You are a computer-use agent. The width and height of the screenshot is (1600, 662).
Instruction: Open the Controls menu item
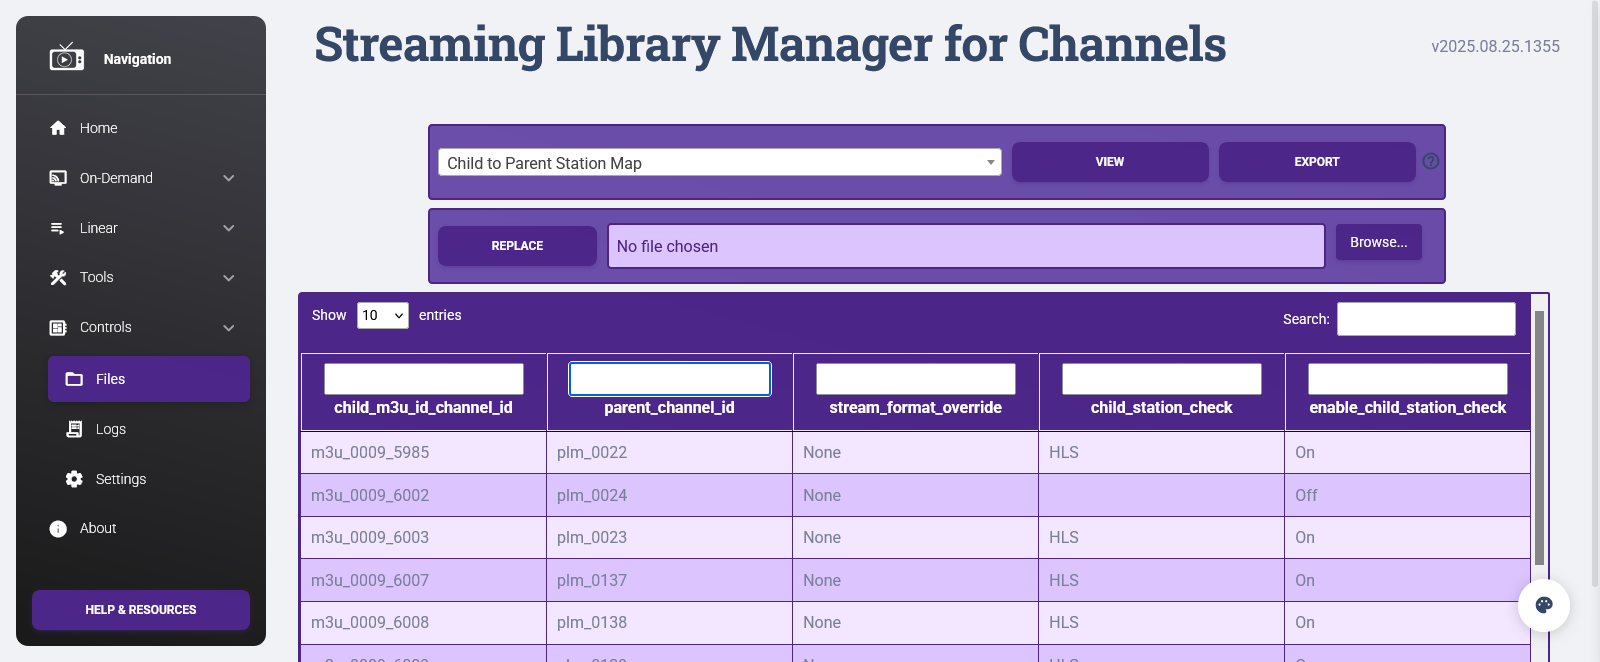coord(106,328)
